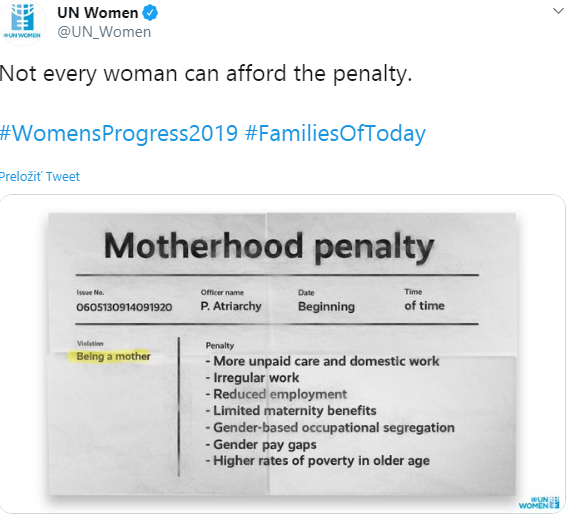Screen dimensions: 577x515
Task: Click the Preložiť Tweet translate link
Action: pos(39,177)
